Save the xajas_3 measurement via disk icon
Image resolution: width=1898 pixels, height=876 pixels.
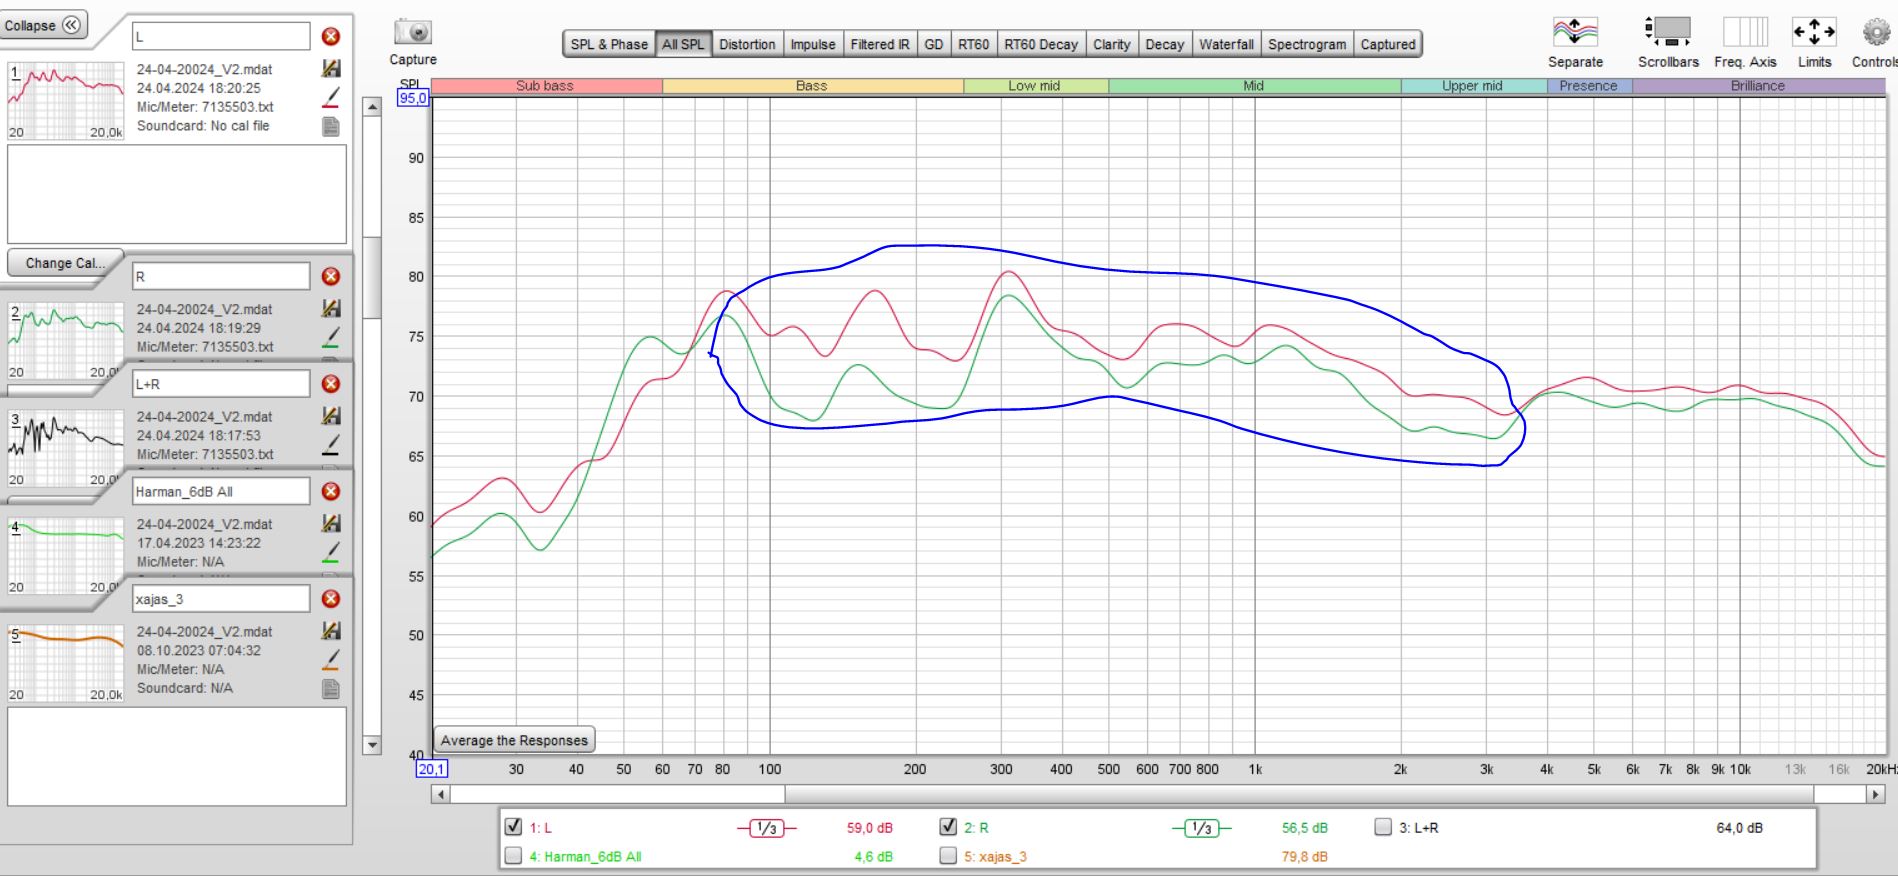(331, 631)
